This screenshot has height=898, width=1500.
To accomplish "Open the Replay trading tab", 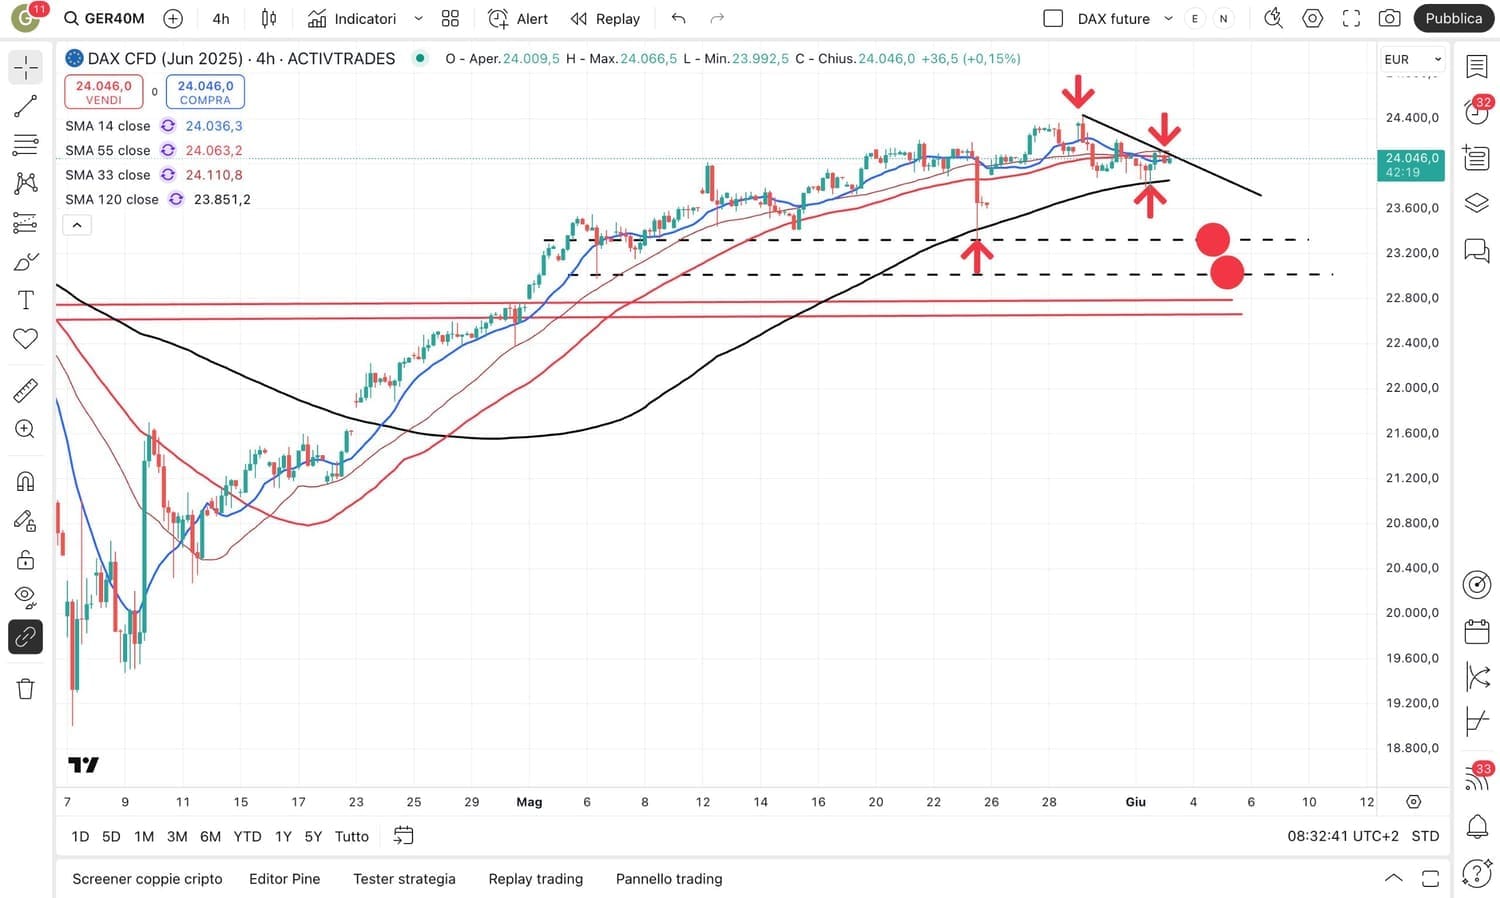I will tap(536, 879).
